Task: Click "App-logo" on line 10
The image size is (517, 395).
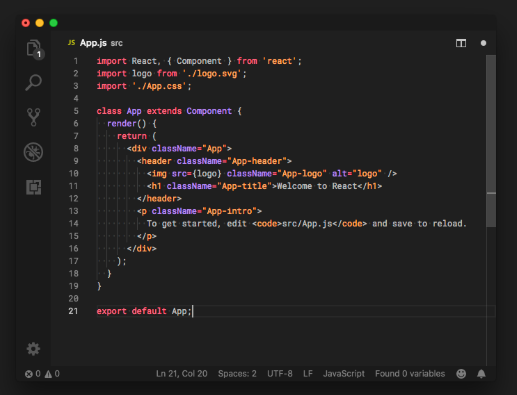Action: tap(302, 174)
